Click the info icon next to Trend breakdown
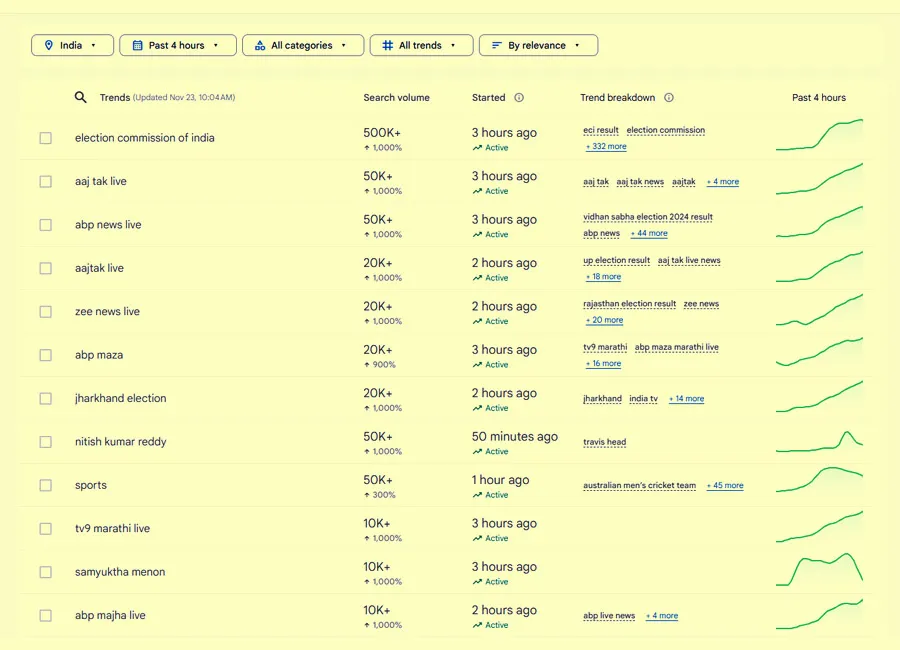Viewport: 900px width, 650px height. (x=669, y=98)
